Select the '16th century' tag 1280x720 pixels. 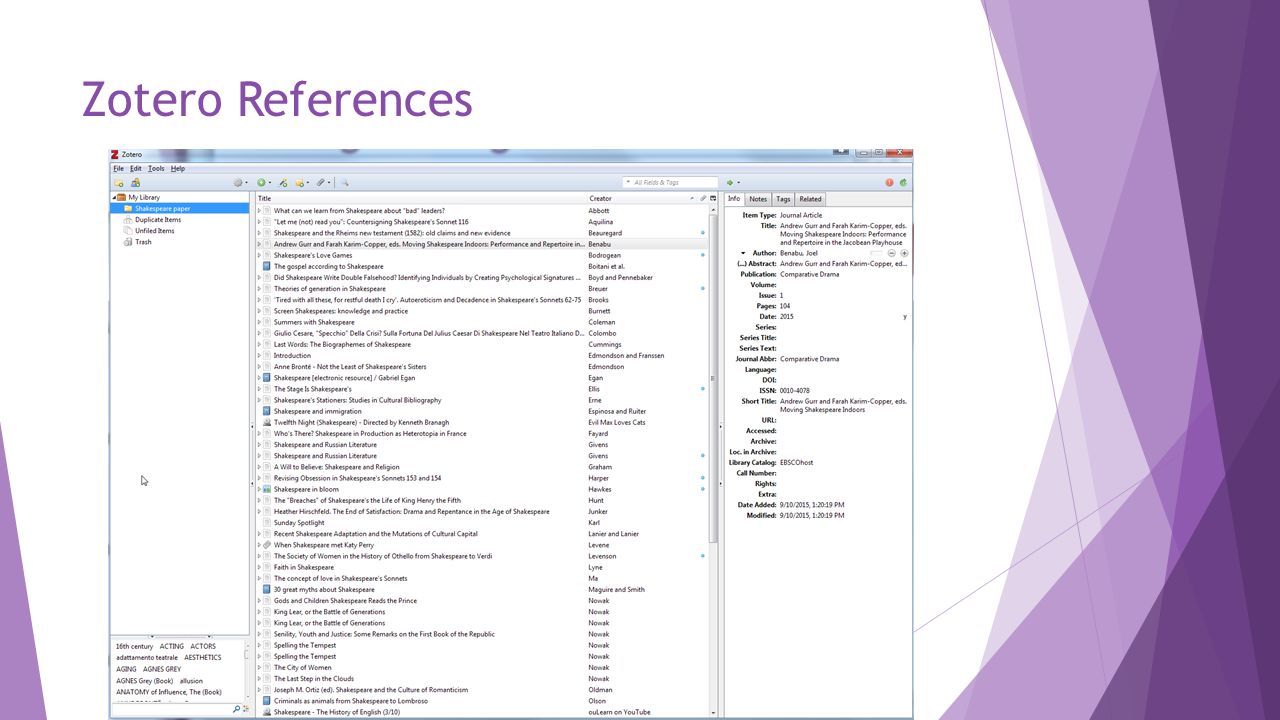click(134, 647)
